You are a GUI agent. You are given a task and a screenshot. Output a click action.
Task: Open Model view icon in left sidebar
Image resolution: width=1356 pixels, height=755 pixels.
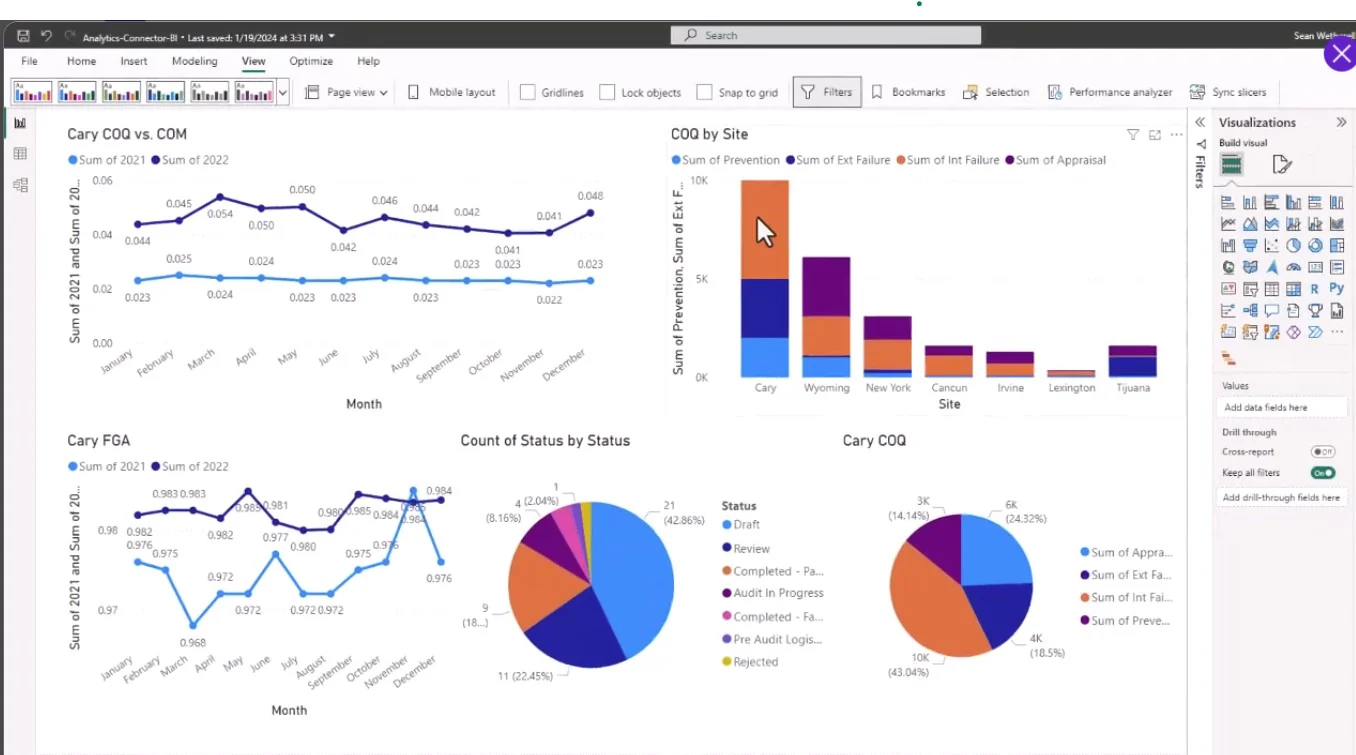(20, 185)
